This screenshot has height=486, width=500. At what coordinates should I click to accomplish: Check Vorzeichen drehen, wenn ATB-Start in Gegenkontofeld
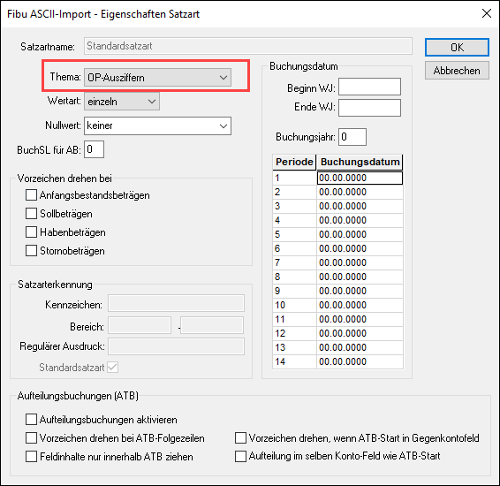click(x=241, y=438)
